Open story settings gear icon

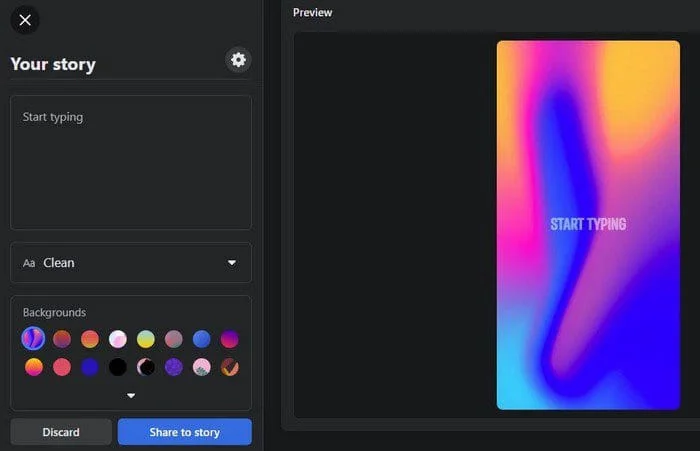238,60
